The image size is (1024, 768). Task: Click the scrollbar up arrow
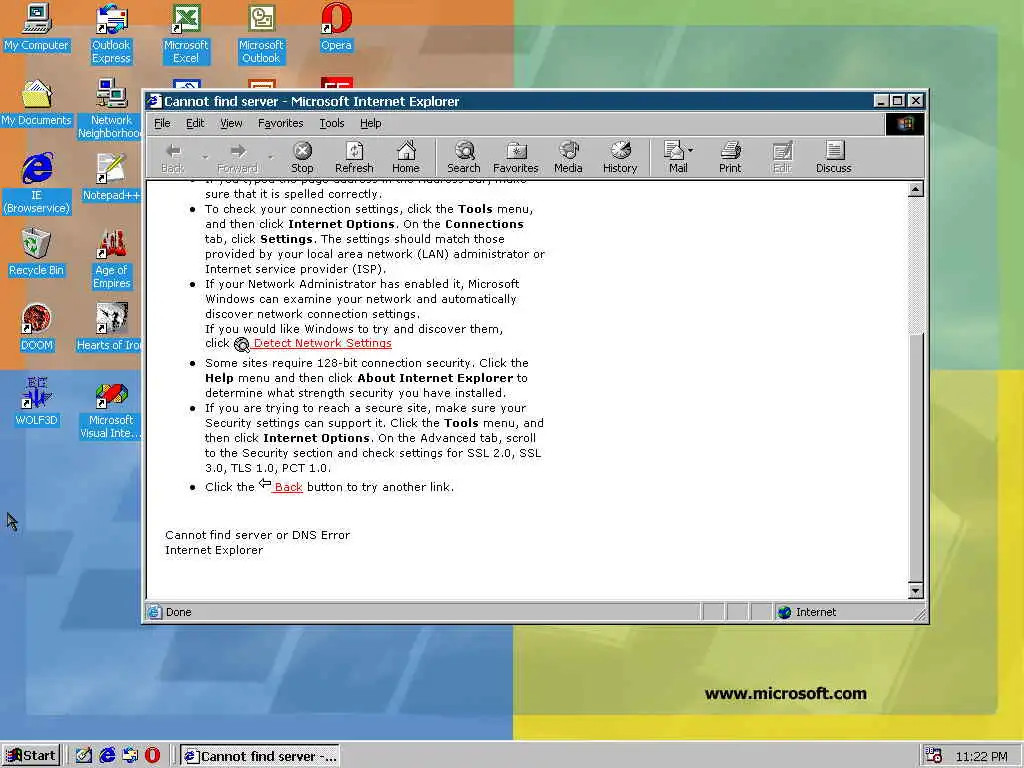click(916, 189)
